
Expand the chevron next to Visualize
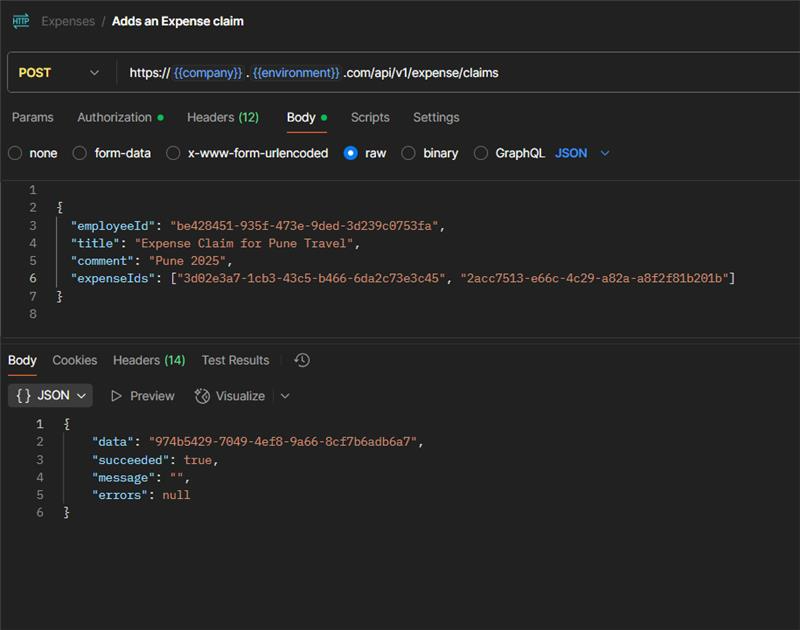tap(285, 396)
